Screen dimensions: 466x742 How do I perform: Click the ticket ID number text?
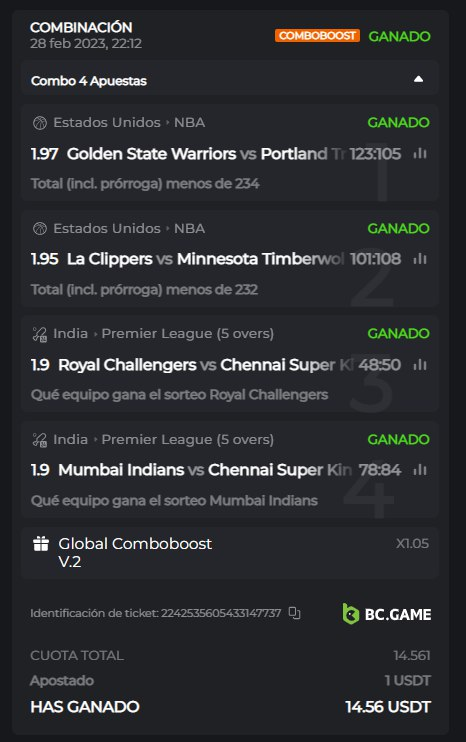(x=221, y=613)
